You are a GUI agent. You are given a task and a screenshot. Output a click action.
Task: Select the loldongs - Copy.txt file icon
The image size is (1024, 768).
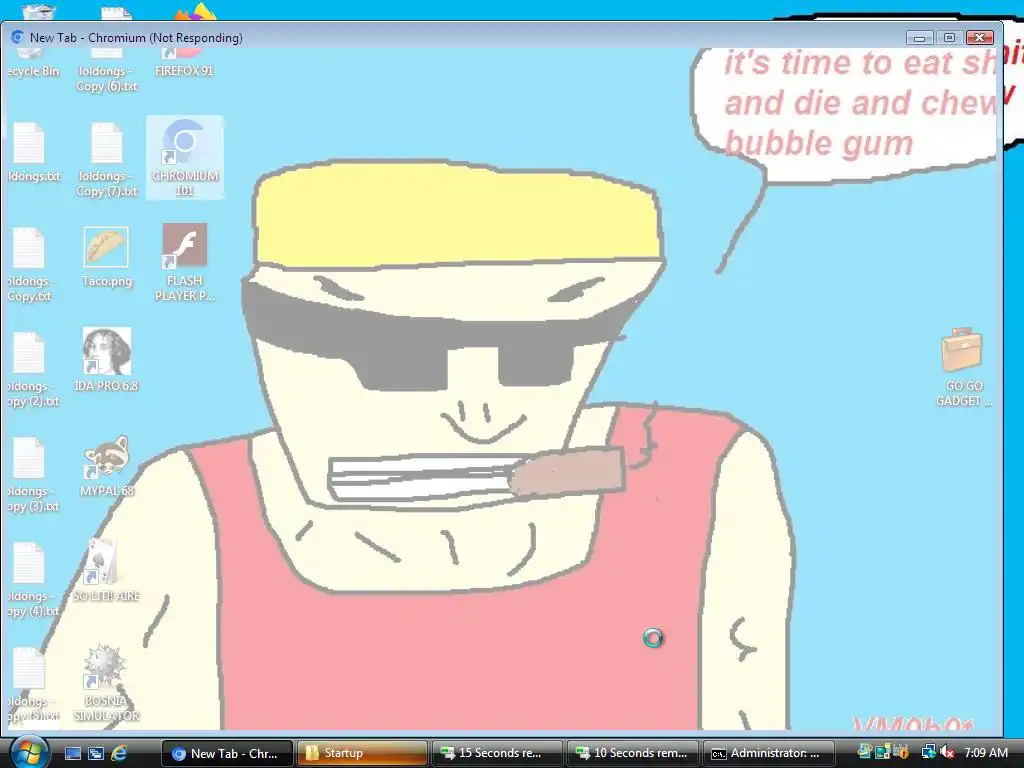31,264
